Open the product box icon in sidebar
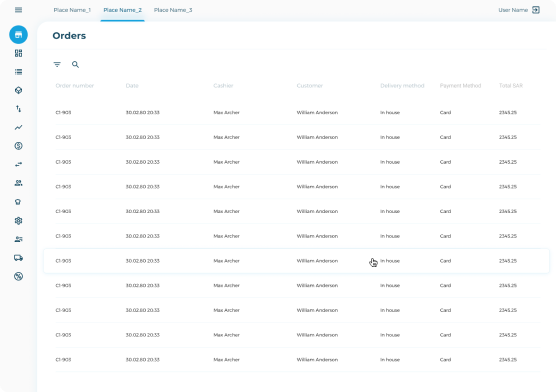 pos(18,90)
